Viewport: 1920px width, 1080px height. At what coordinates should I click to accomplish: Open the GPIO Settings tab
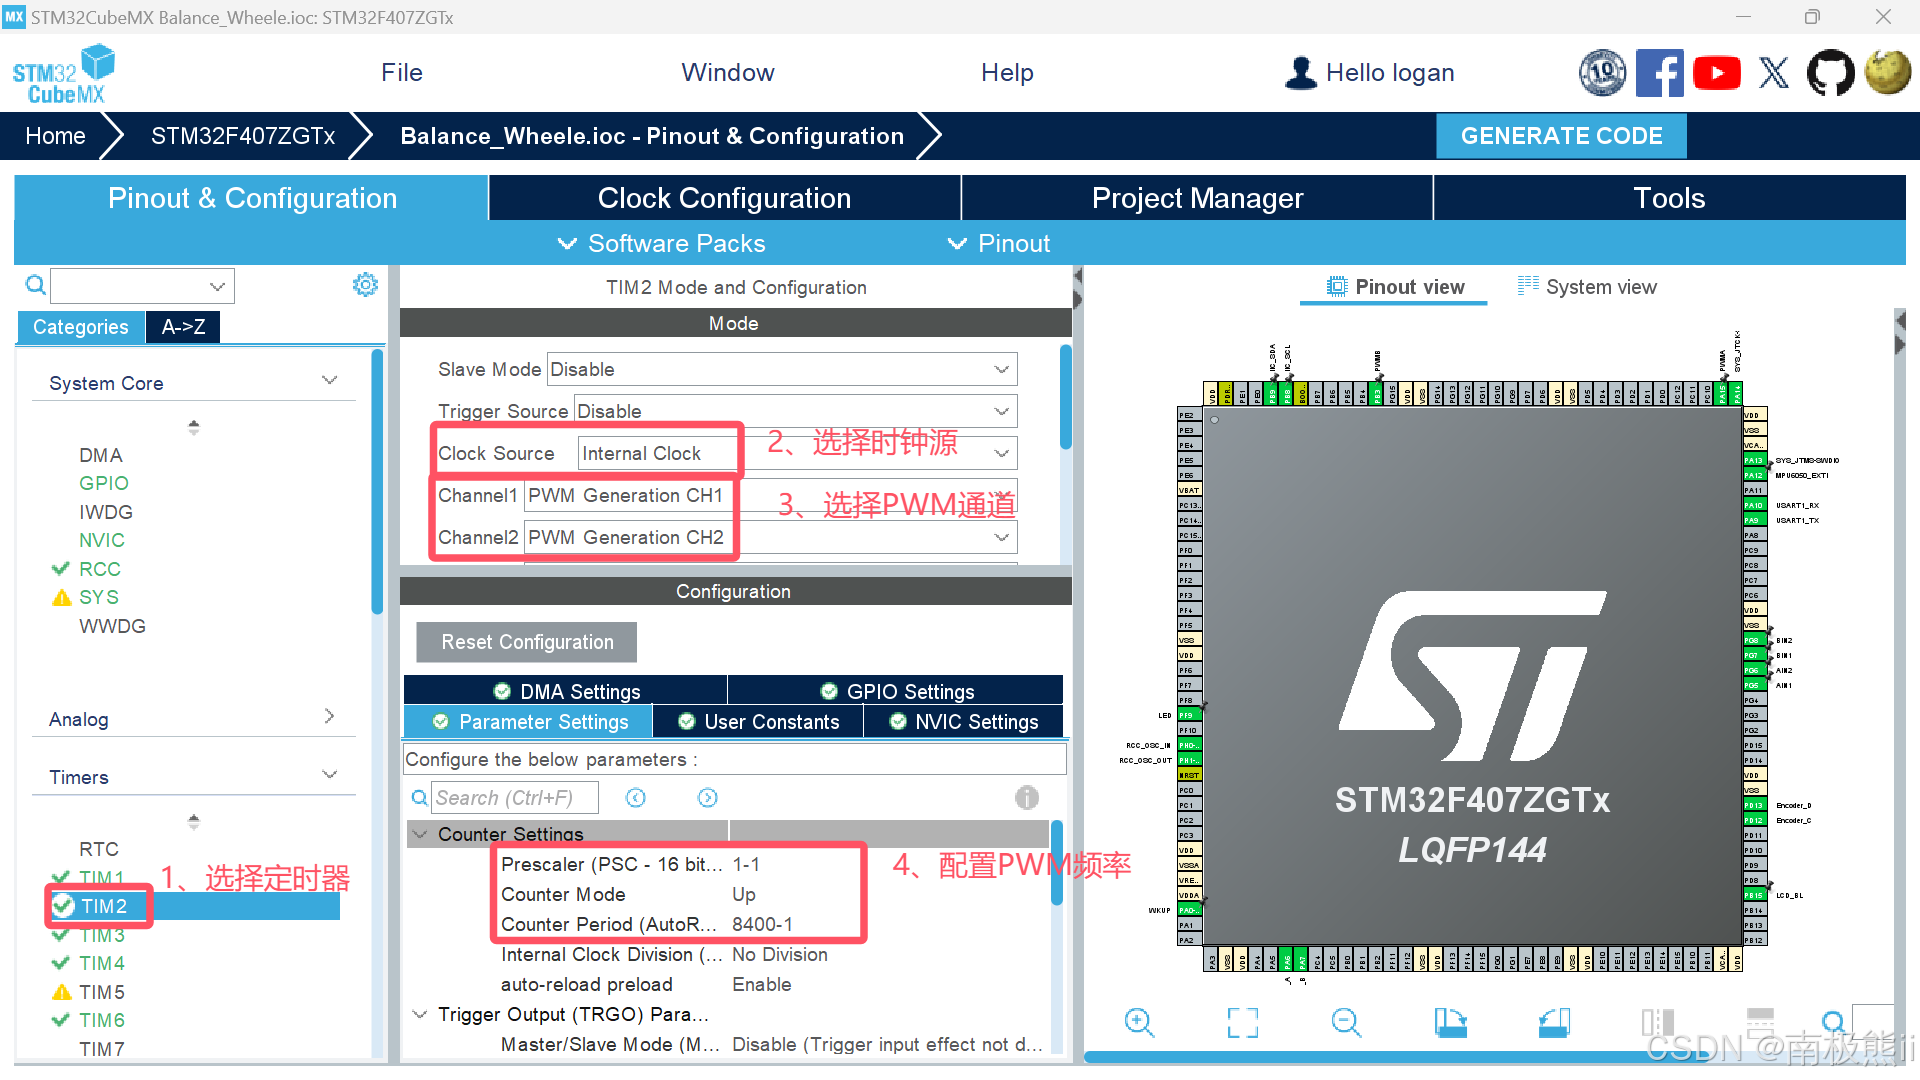point(896,691)
